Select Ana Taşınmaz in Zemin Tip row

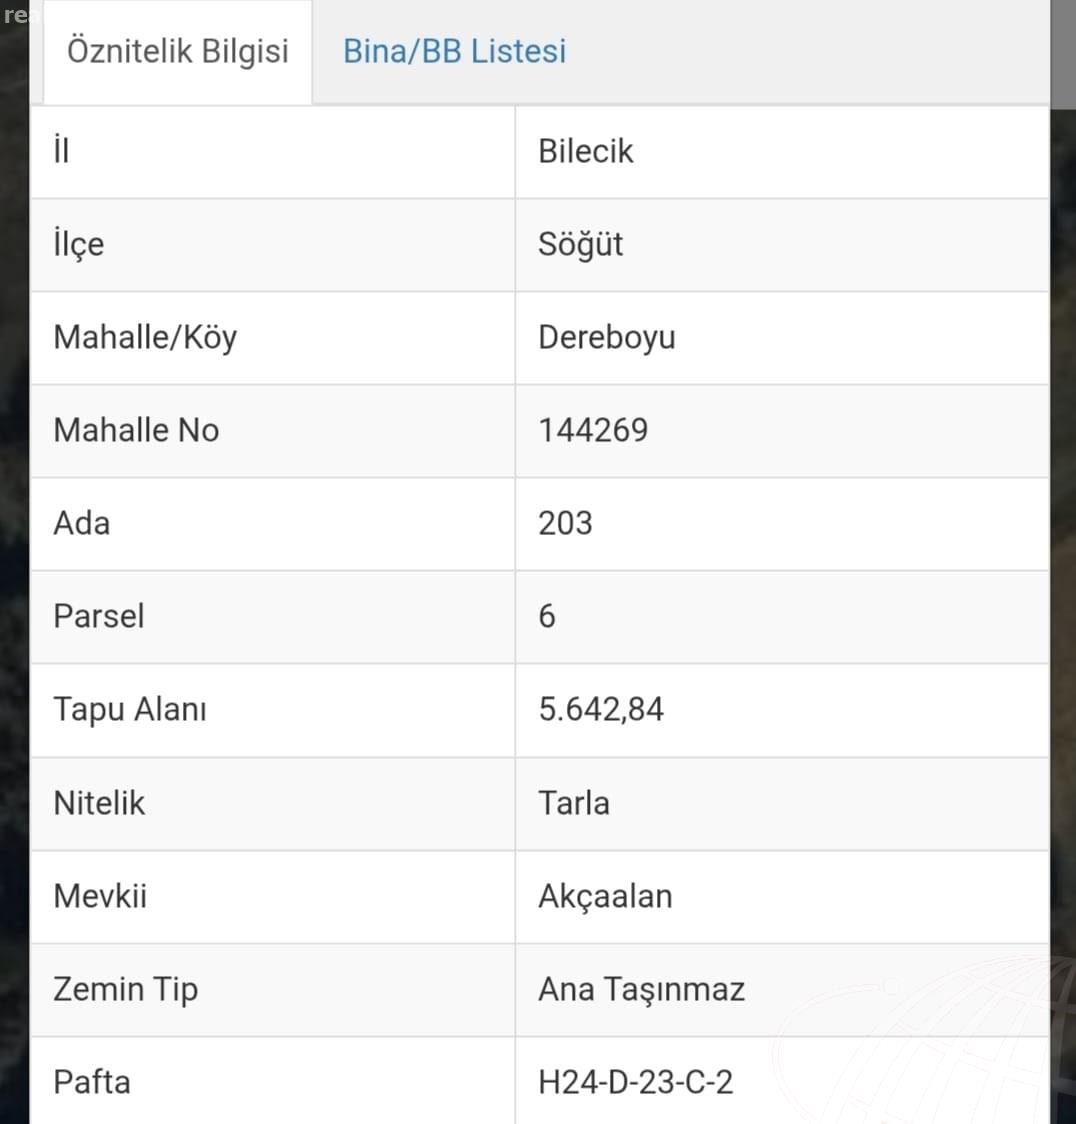(x=642, y=990)
